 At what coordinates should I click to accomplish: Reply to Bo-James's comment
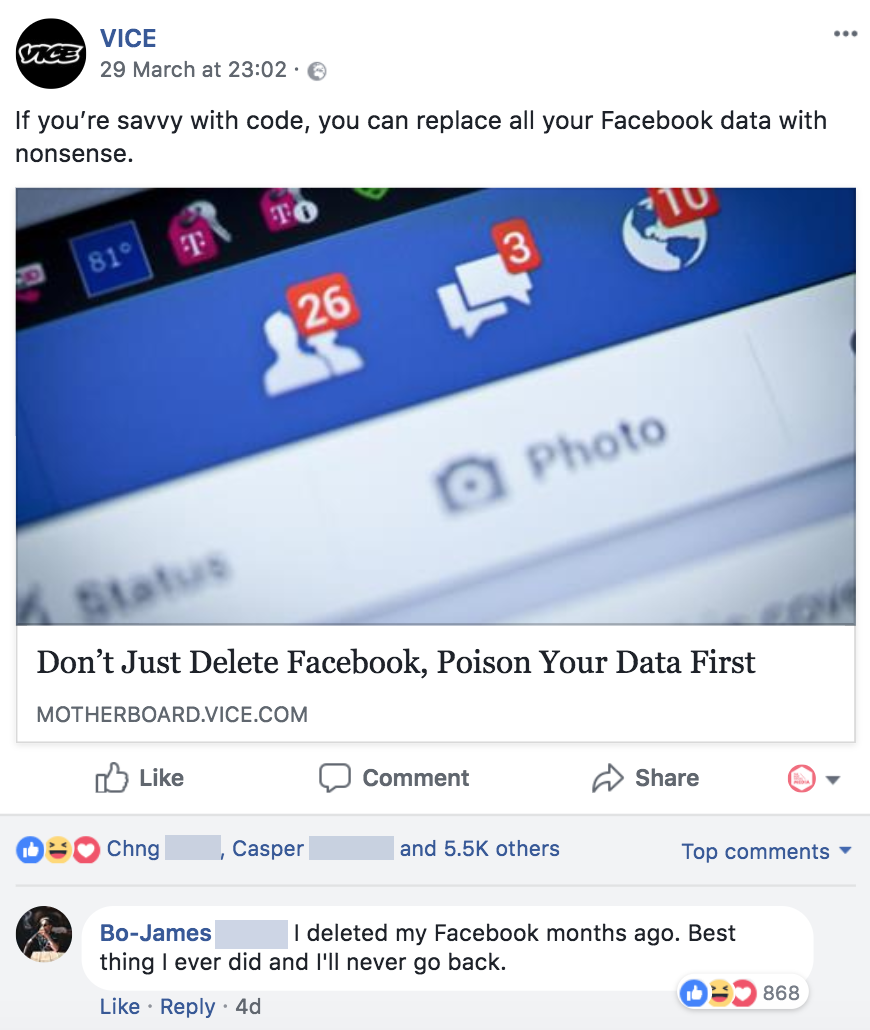point(187,1006)
